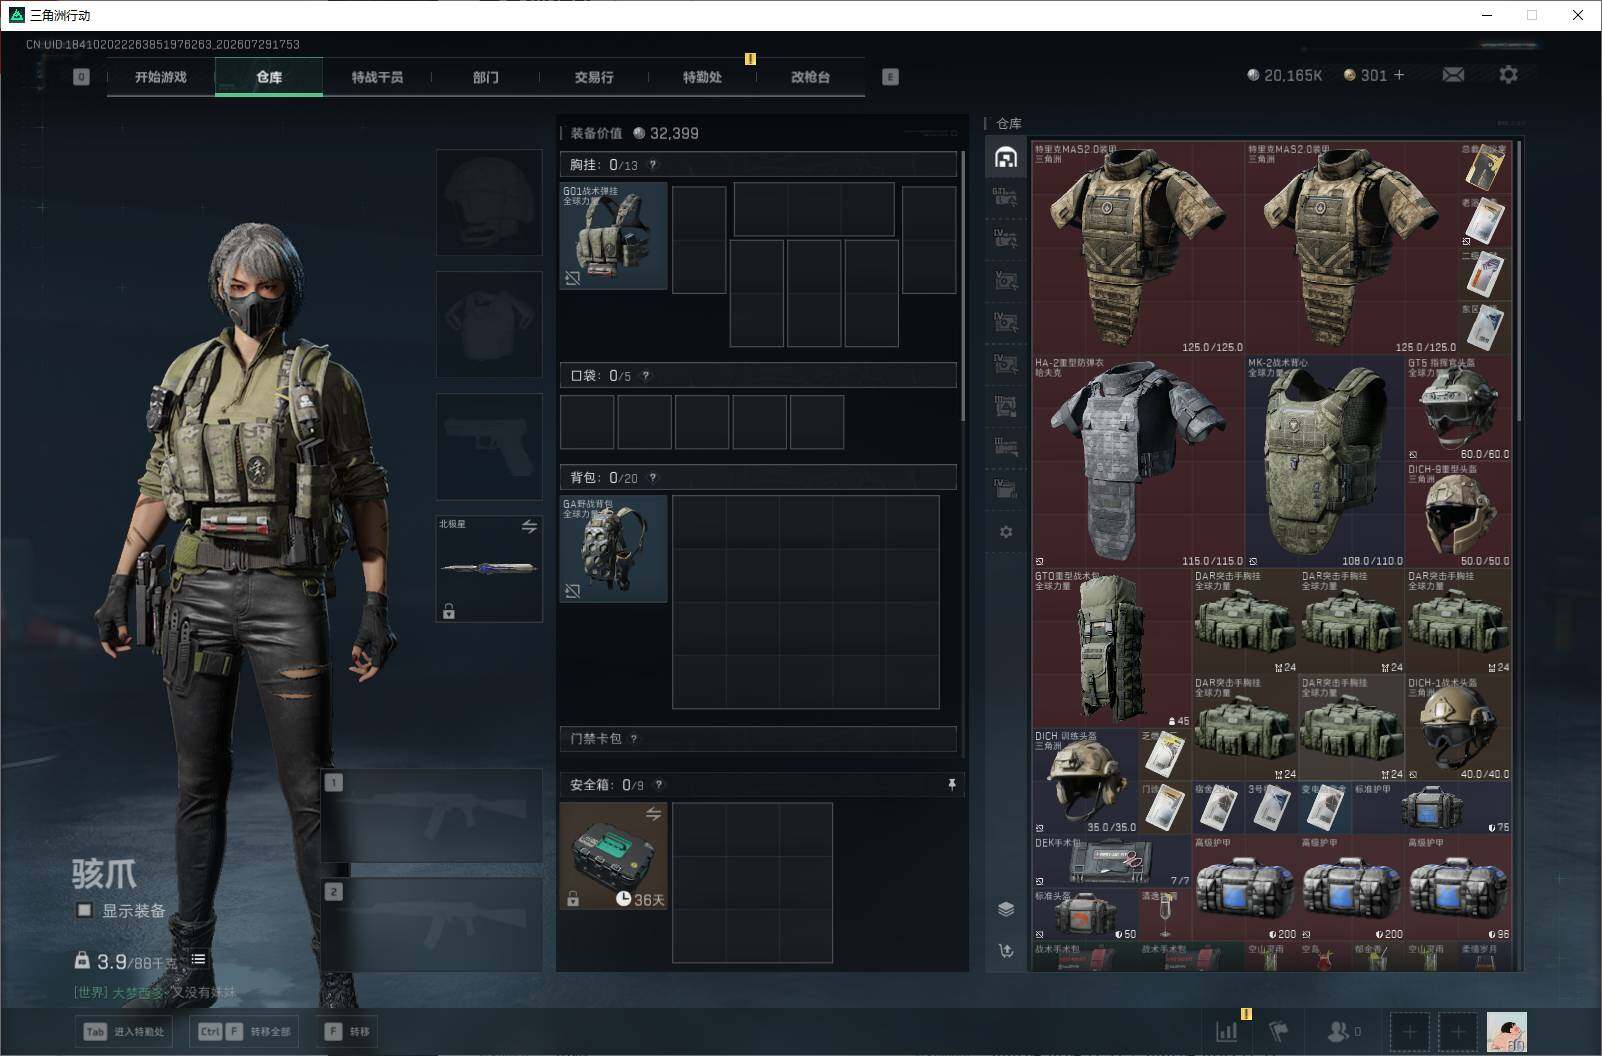Select the GT0重型战术包 backpack
1602x1056 pixels.
coord(1112,649)
